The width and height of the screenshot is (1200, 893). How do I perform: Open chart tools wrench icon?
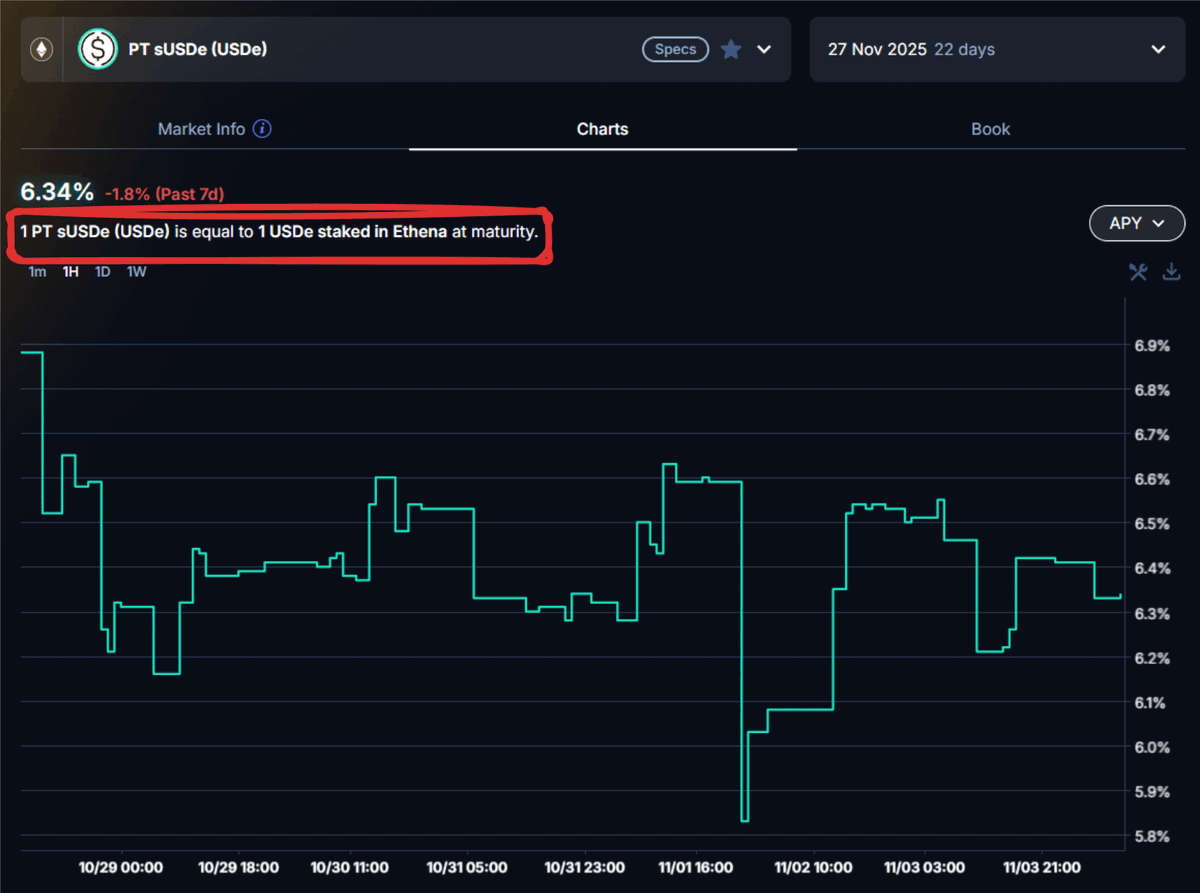[1138, 272]
